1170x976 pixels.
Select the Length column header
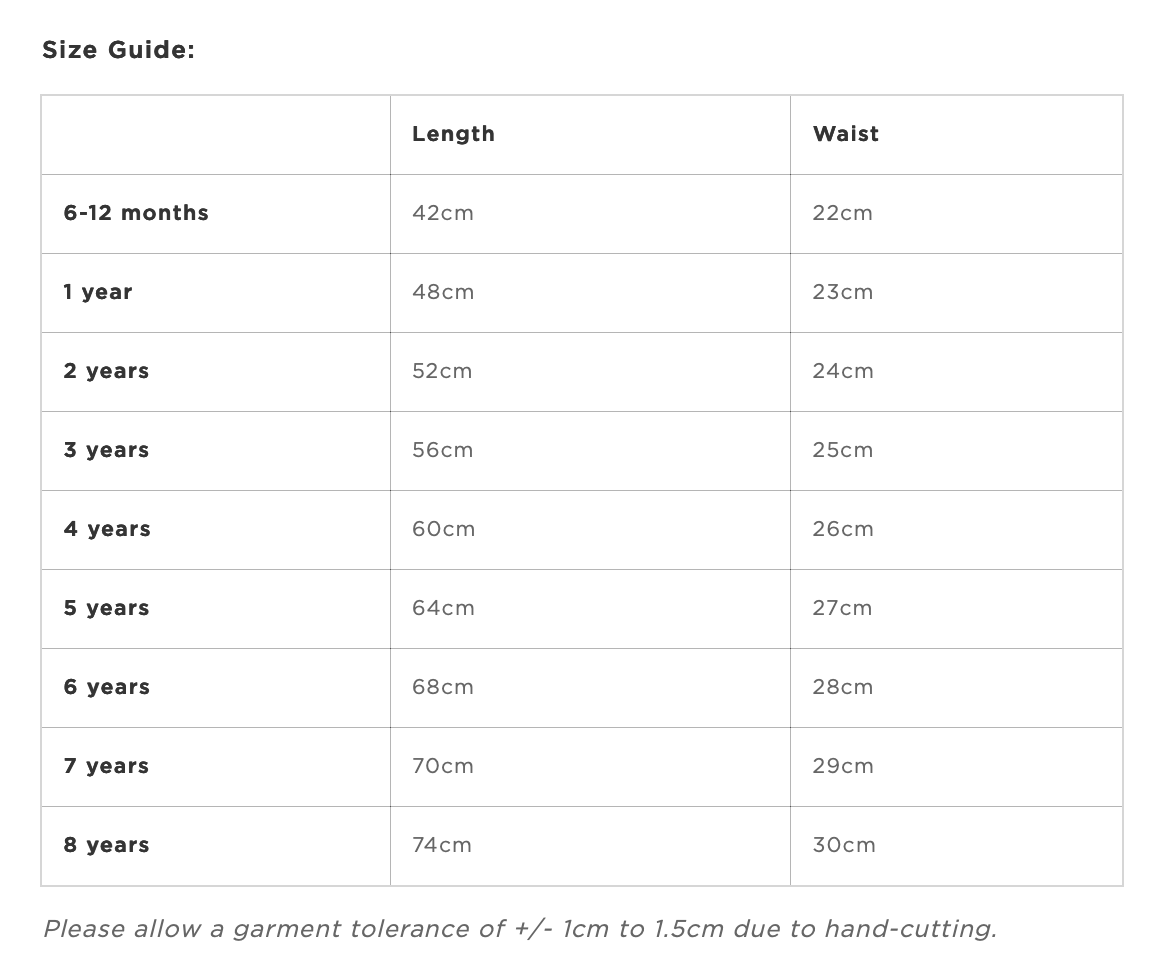pyautogui.click(x=453, y=134)
